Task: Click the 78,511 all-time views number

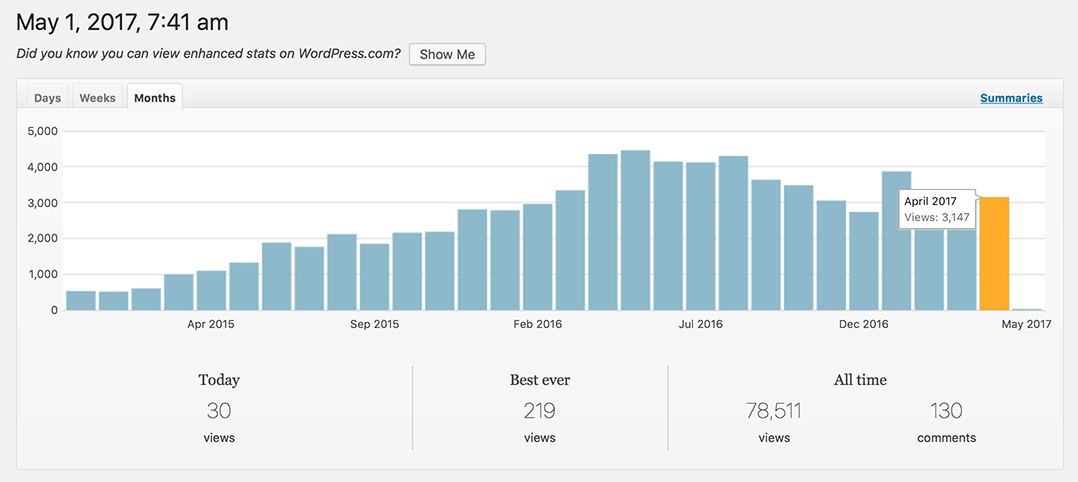Action: pos(774,411)
